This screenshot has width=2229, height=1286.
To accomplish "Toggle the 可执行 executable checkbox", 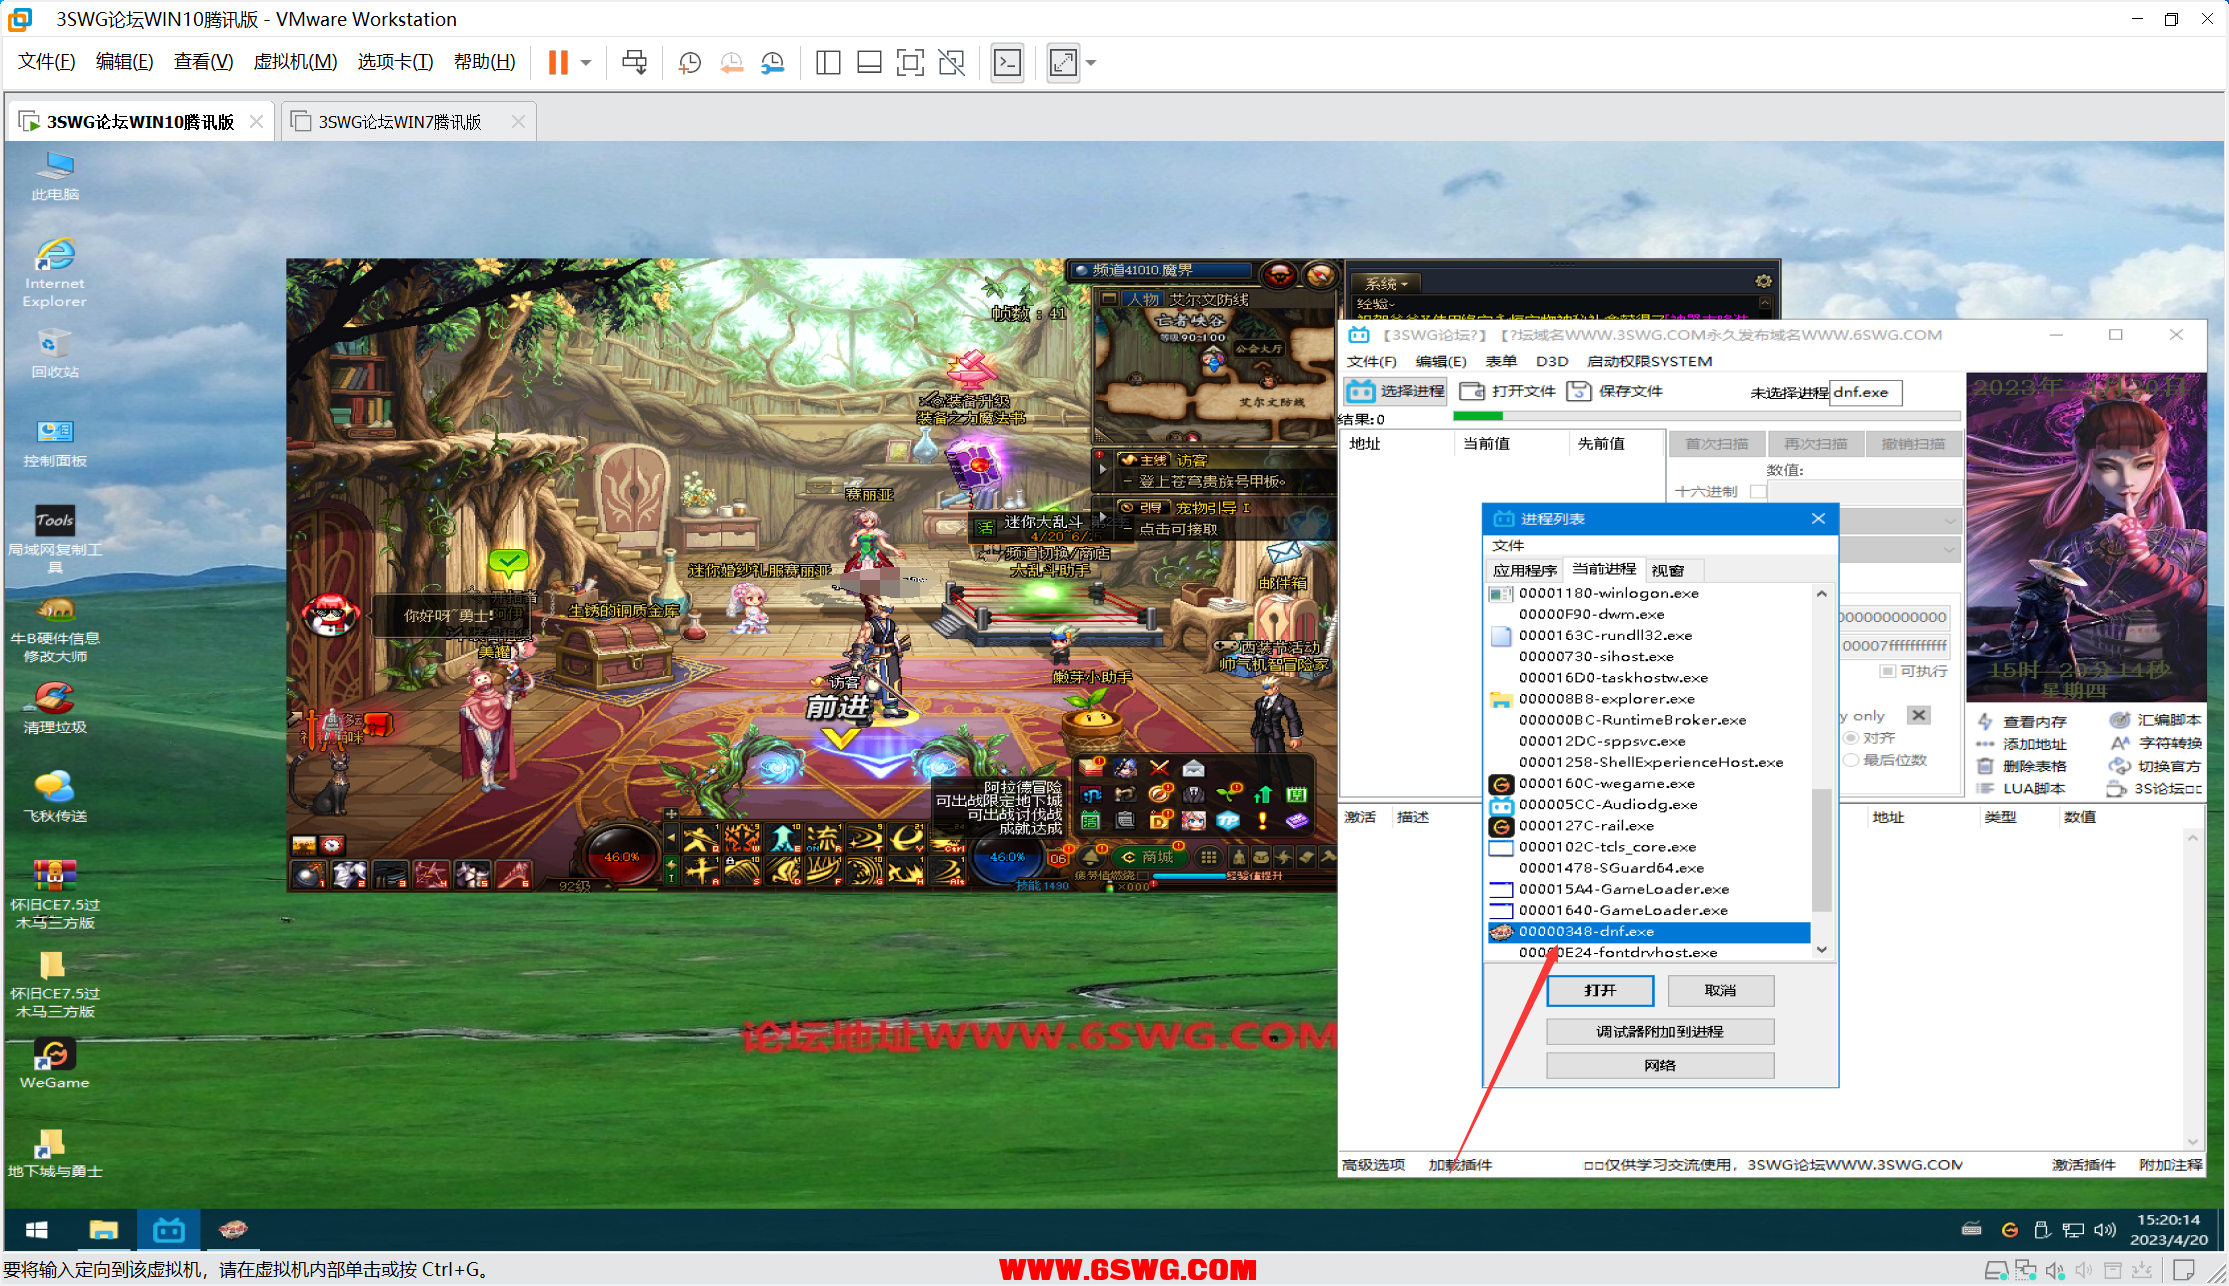I will pyautogui.click(x=1887, y=671).
